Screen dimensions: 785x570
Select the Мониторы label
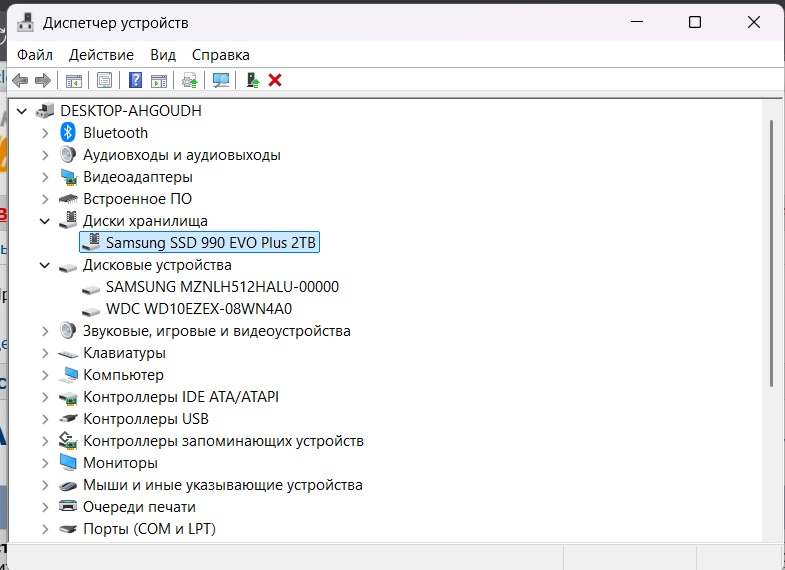coord(120,463)
